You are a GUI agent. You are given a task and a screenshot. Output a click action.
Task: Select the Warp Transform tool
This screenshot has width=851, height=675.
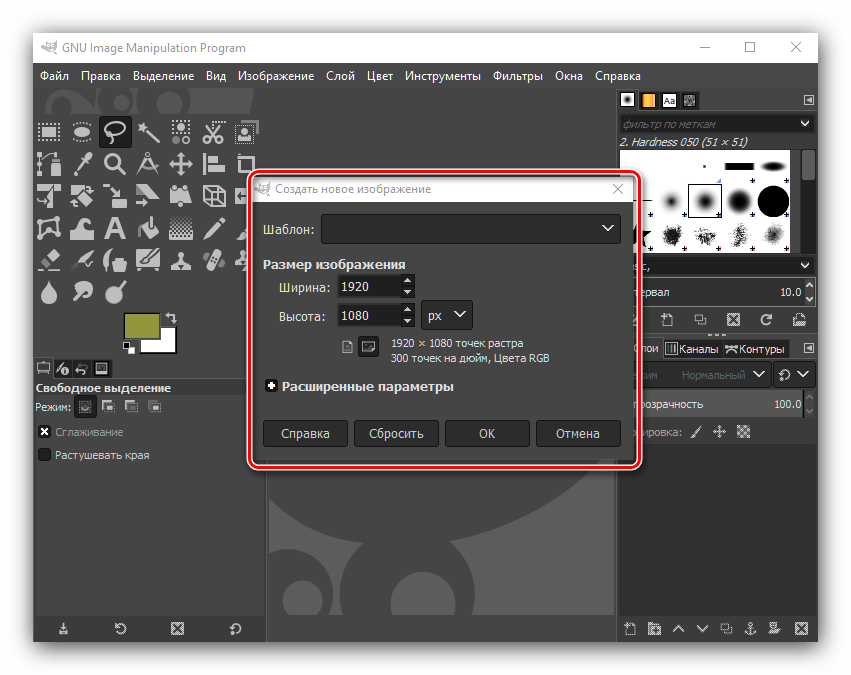pos(82,228)
